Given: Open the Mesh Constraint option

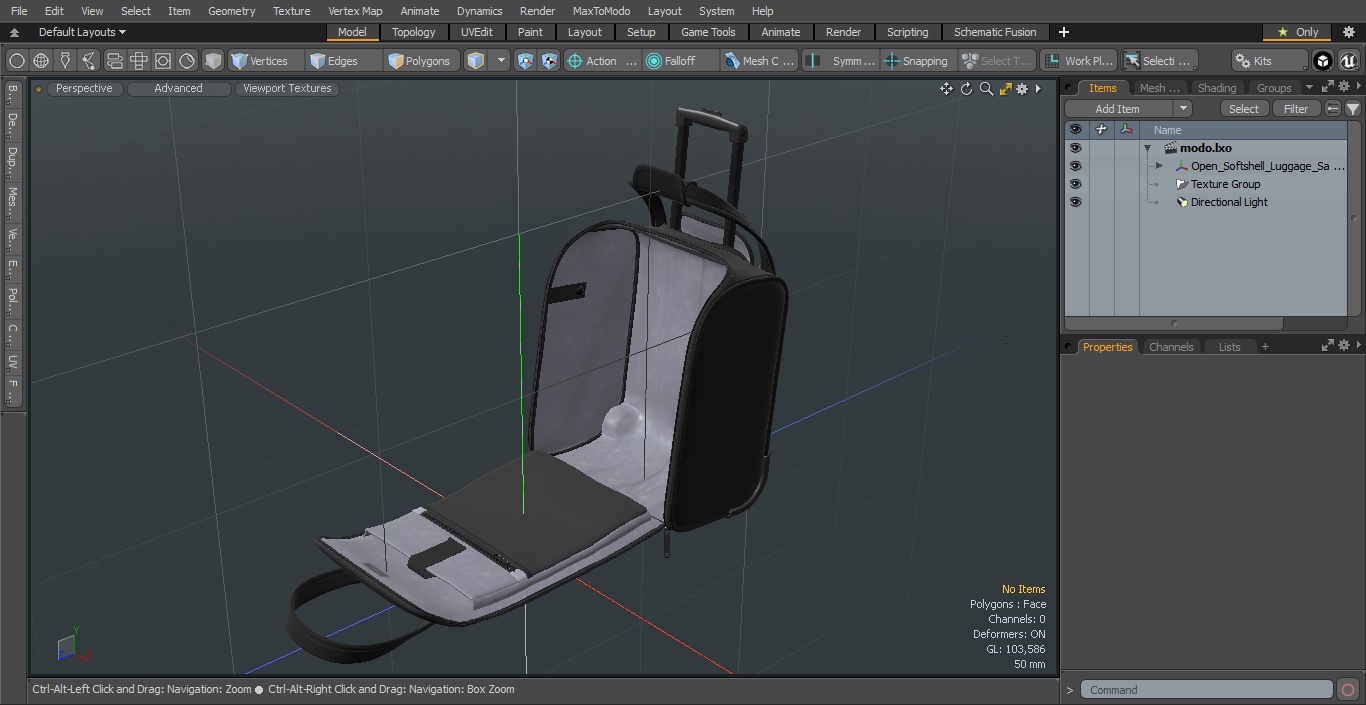Looking at the screenshot, I should 760,61.
